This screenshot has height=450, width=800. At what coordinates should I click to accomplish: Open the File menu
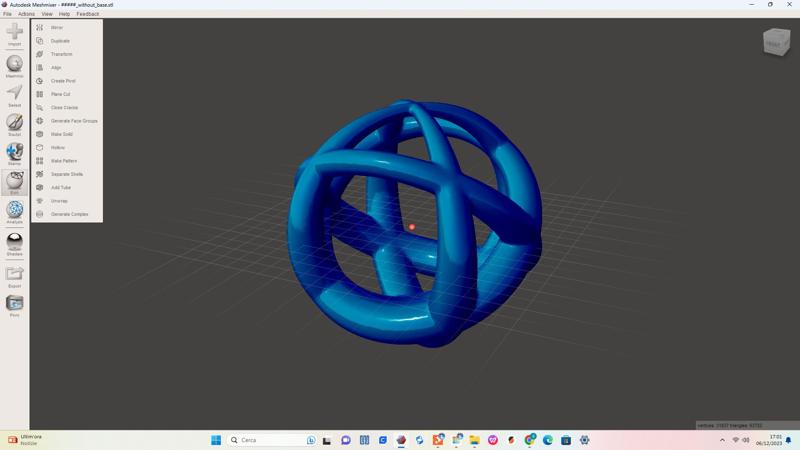[x=7, y=14]
